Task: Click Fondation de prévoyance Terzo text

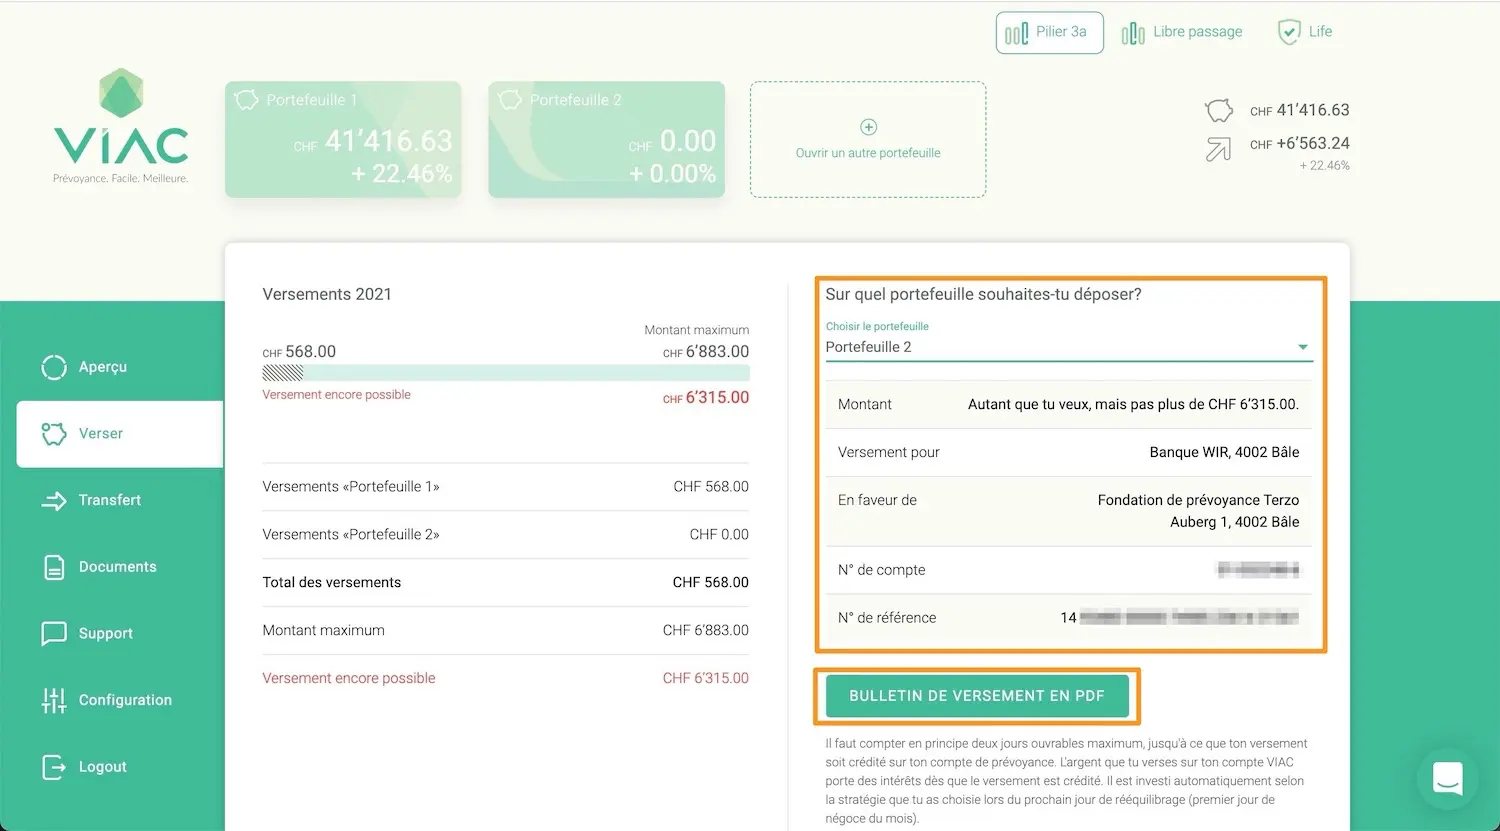Action: point(1198,500)
